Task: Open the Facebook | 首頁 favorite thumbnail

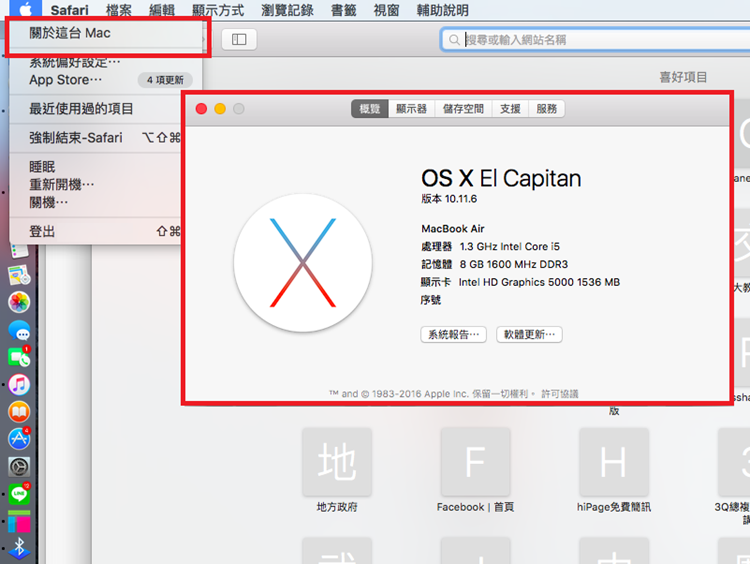Action: coord(475,462)
